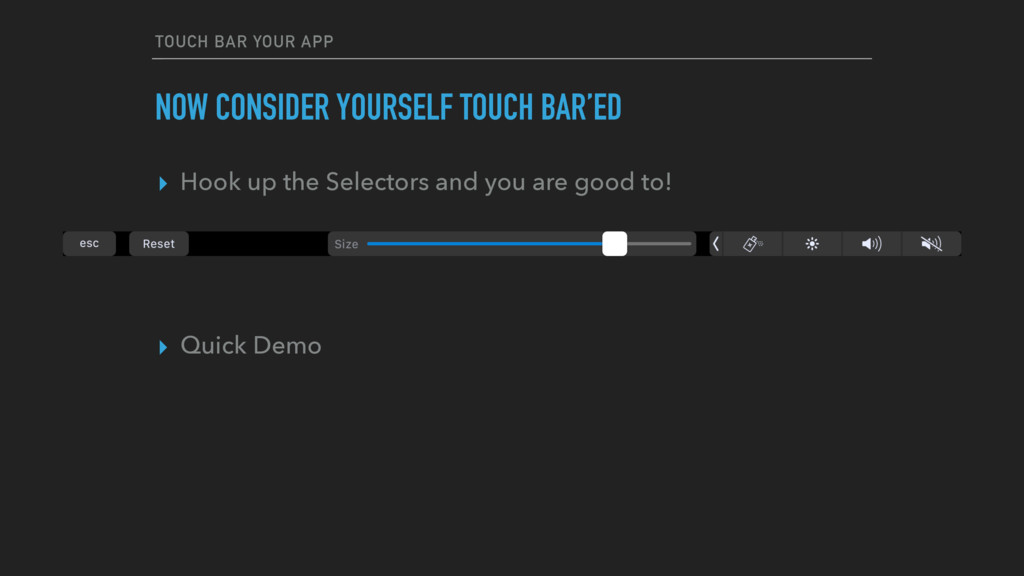This screenshot has width=1024, height=576.
Task: Click the Size label in the slider
Action: pyautogui.click(x=346, y=244)
